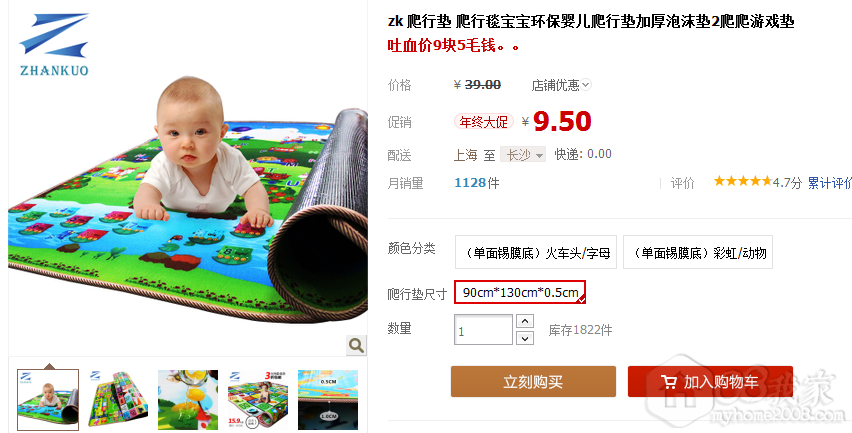Click the quantity input field
Screen dimensions: 852x433
(x=483, y=330)
